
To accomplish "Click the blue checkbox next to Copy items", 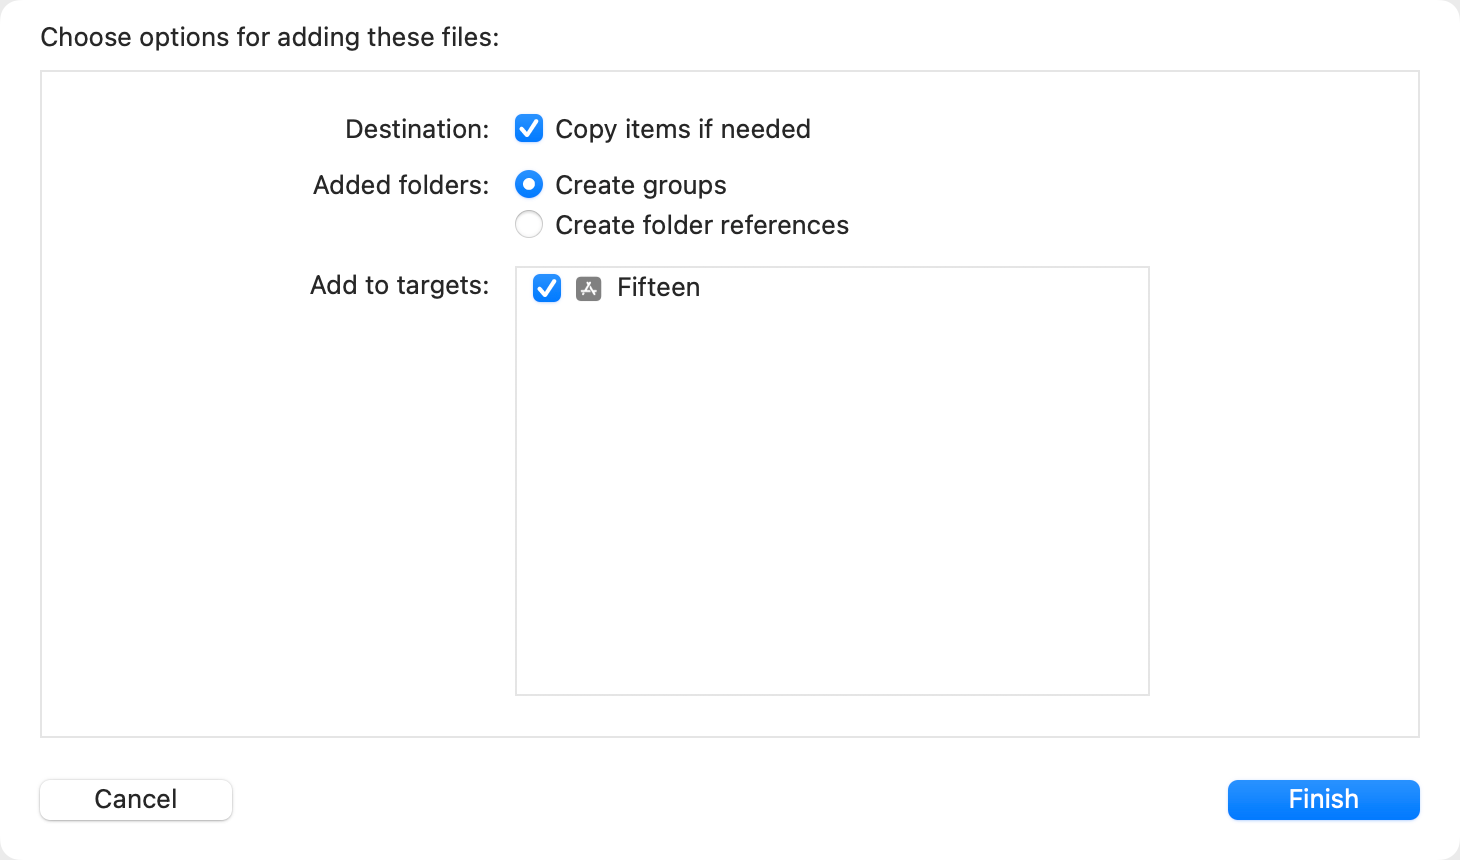I will point(528,128).
